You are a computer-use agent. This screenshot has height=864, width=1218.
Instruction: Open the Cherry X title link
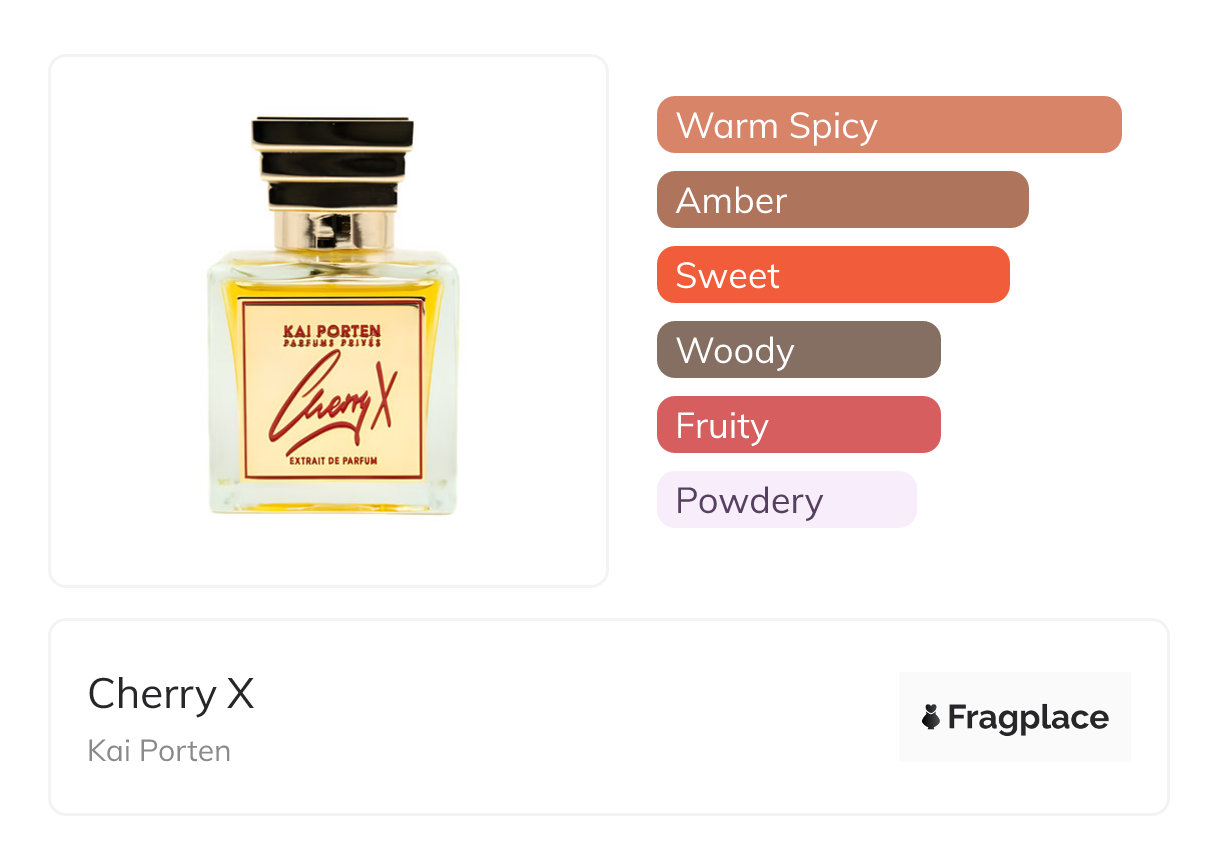[171, 693]
